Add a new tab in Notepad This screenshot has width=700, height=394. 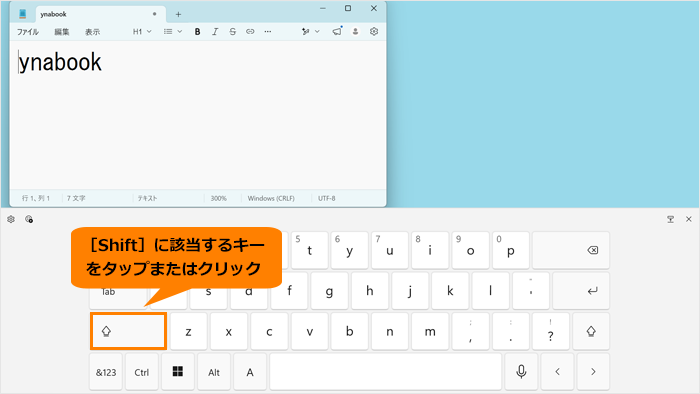(x=178, y=14)
